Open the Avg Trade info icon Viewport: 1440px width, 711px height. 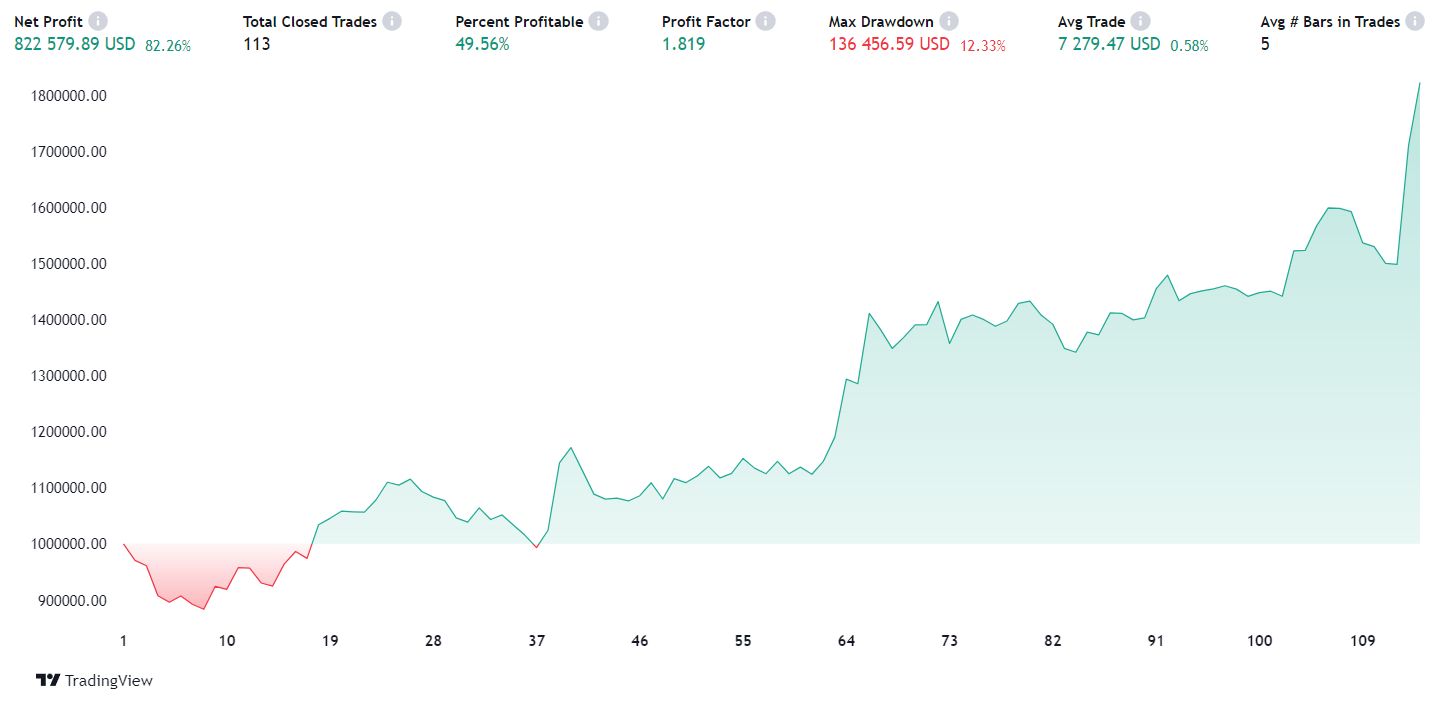[x=1140, y=21]
